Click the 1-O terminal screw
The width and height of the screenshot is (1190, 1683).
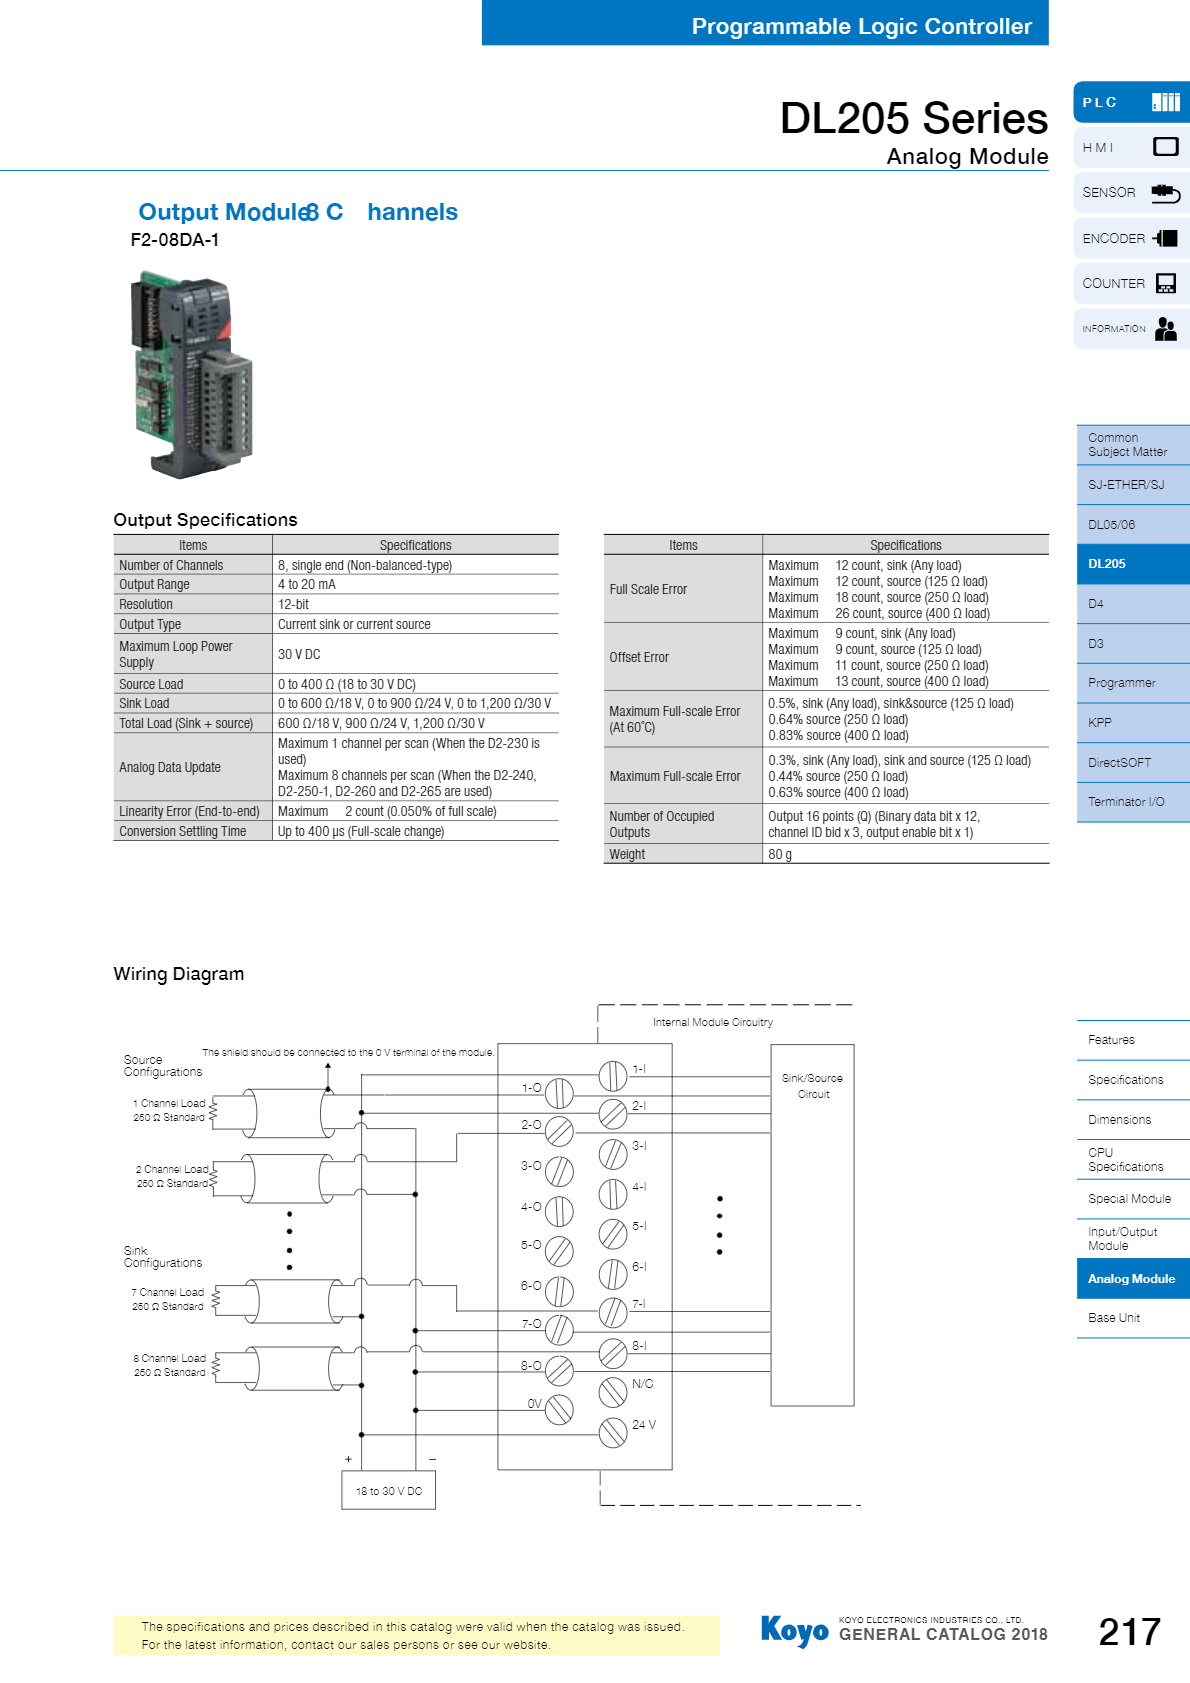pyautogui.click(x=559, y=1092)
